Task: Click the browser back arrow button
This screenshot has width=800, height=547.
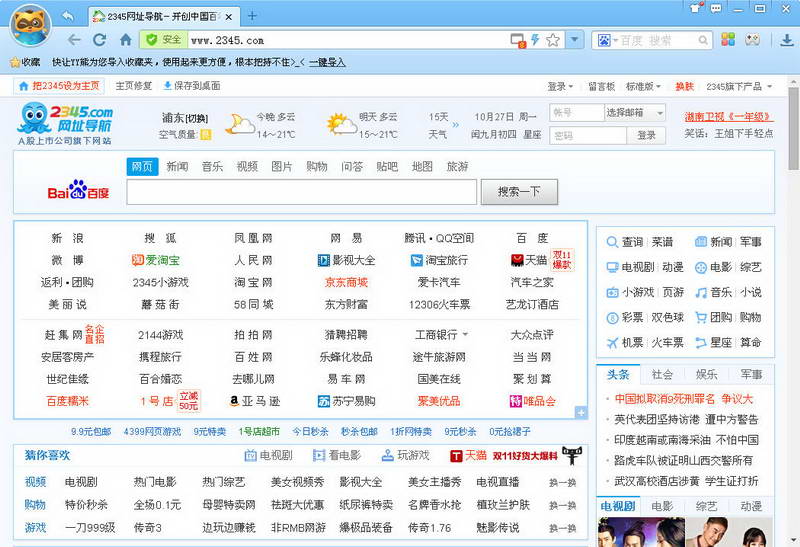Action: coord(74,40)
